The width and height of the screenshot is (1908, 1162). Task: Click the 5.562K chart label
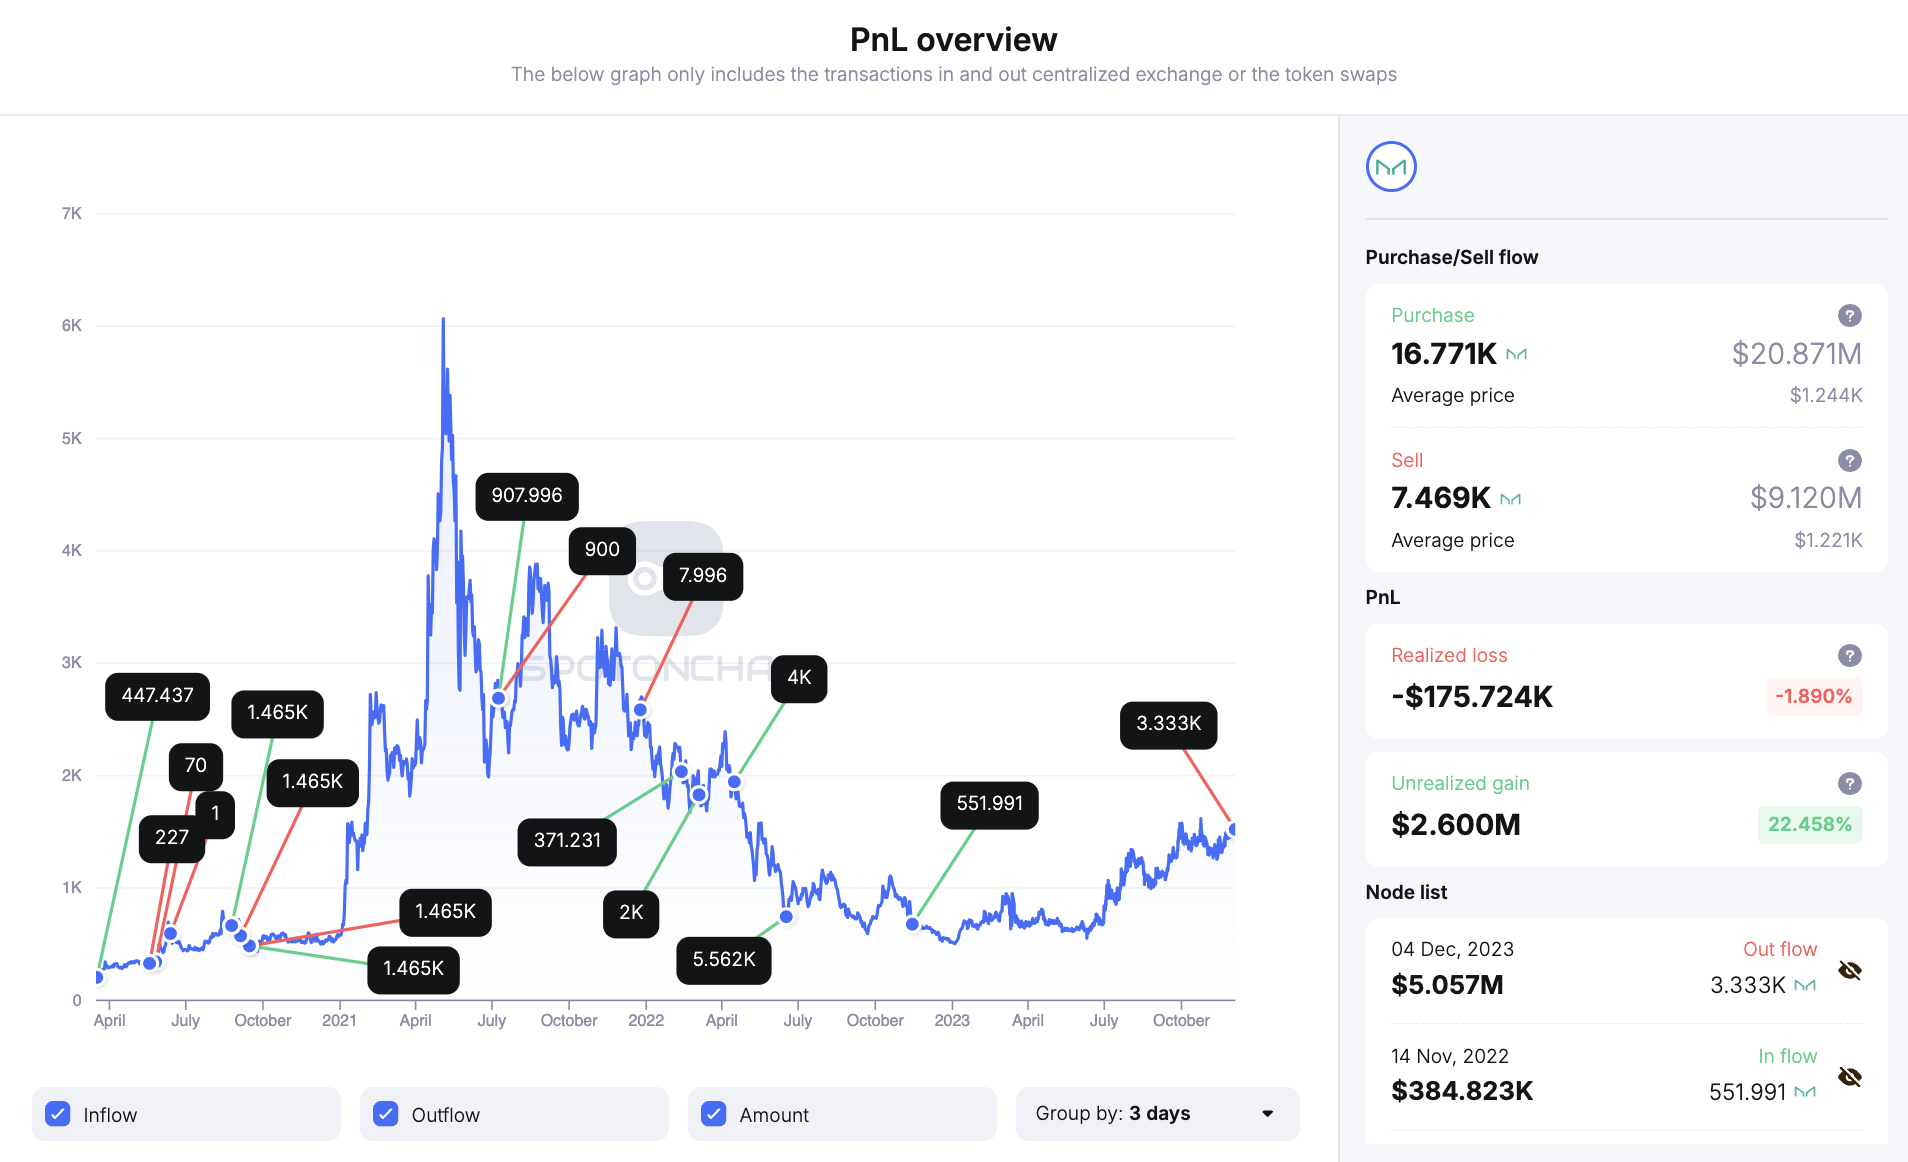(723, 959)
